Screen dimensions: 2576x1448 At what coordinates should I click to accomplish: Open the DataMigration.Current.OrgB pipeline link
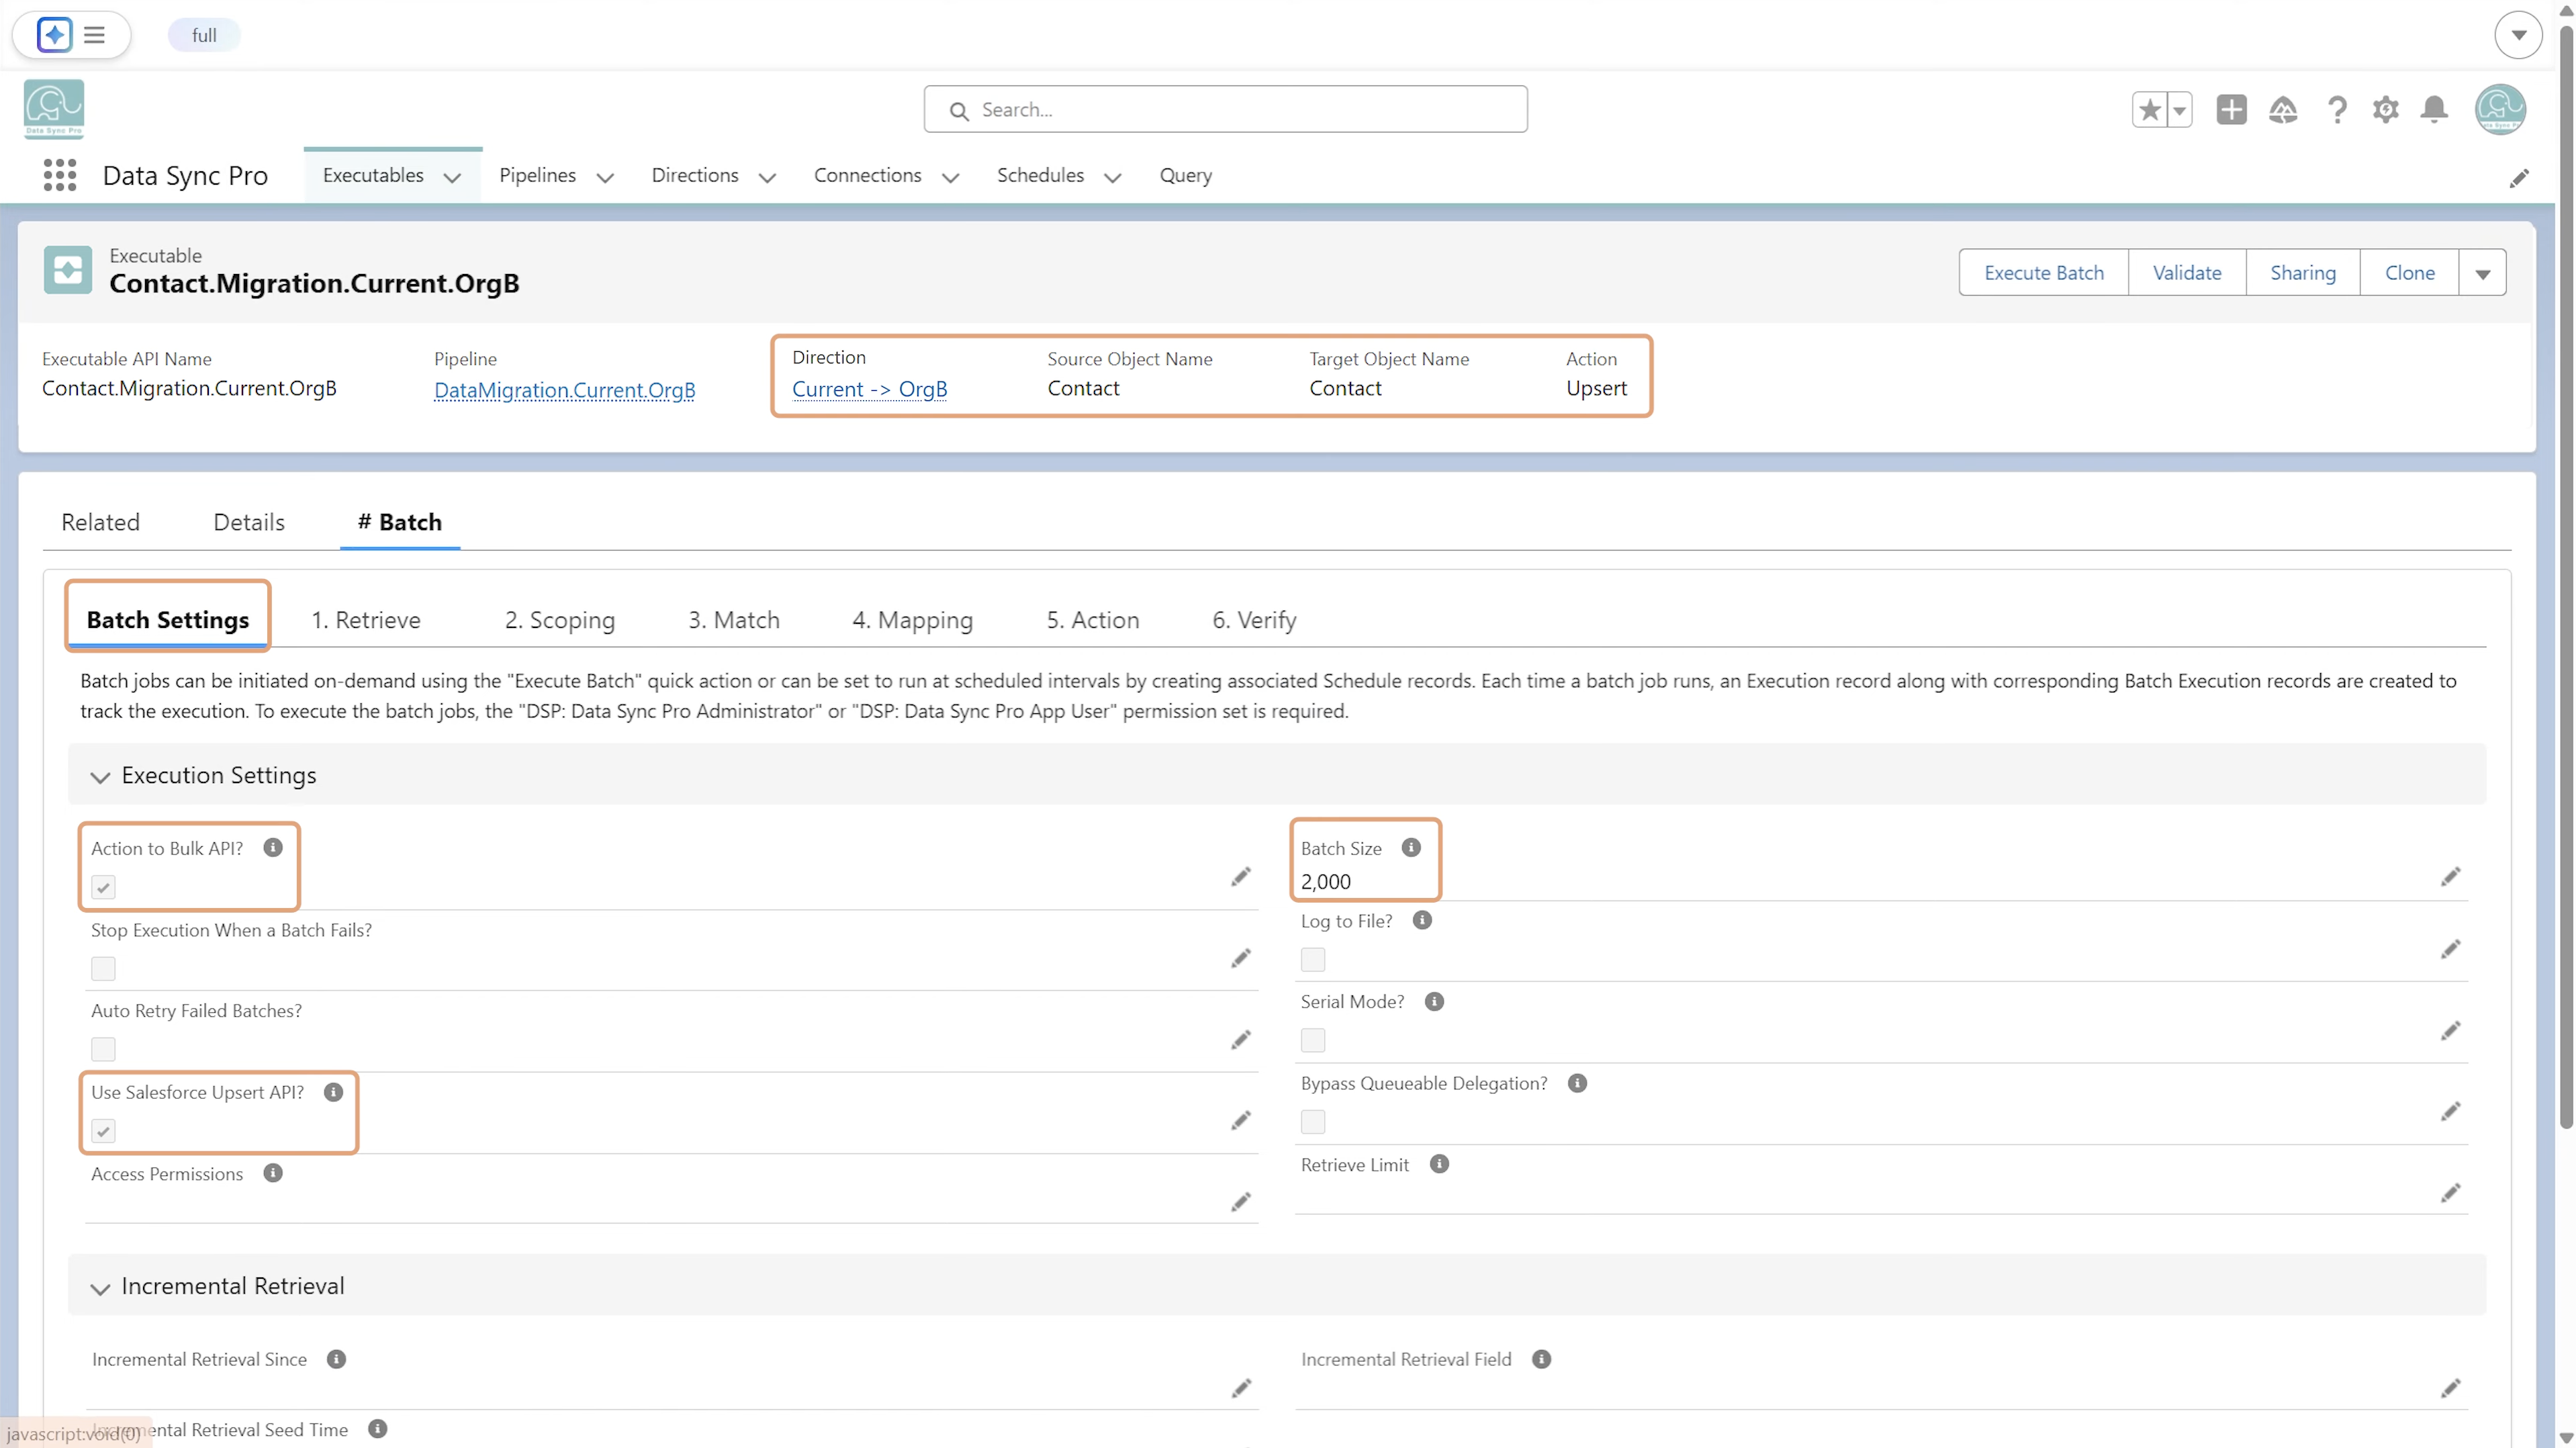[x=564, y=390]
